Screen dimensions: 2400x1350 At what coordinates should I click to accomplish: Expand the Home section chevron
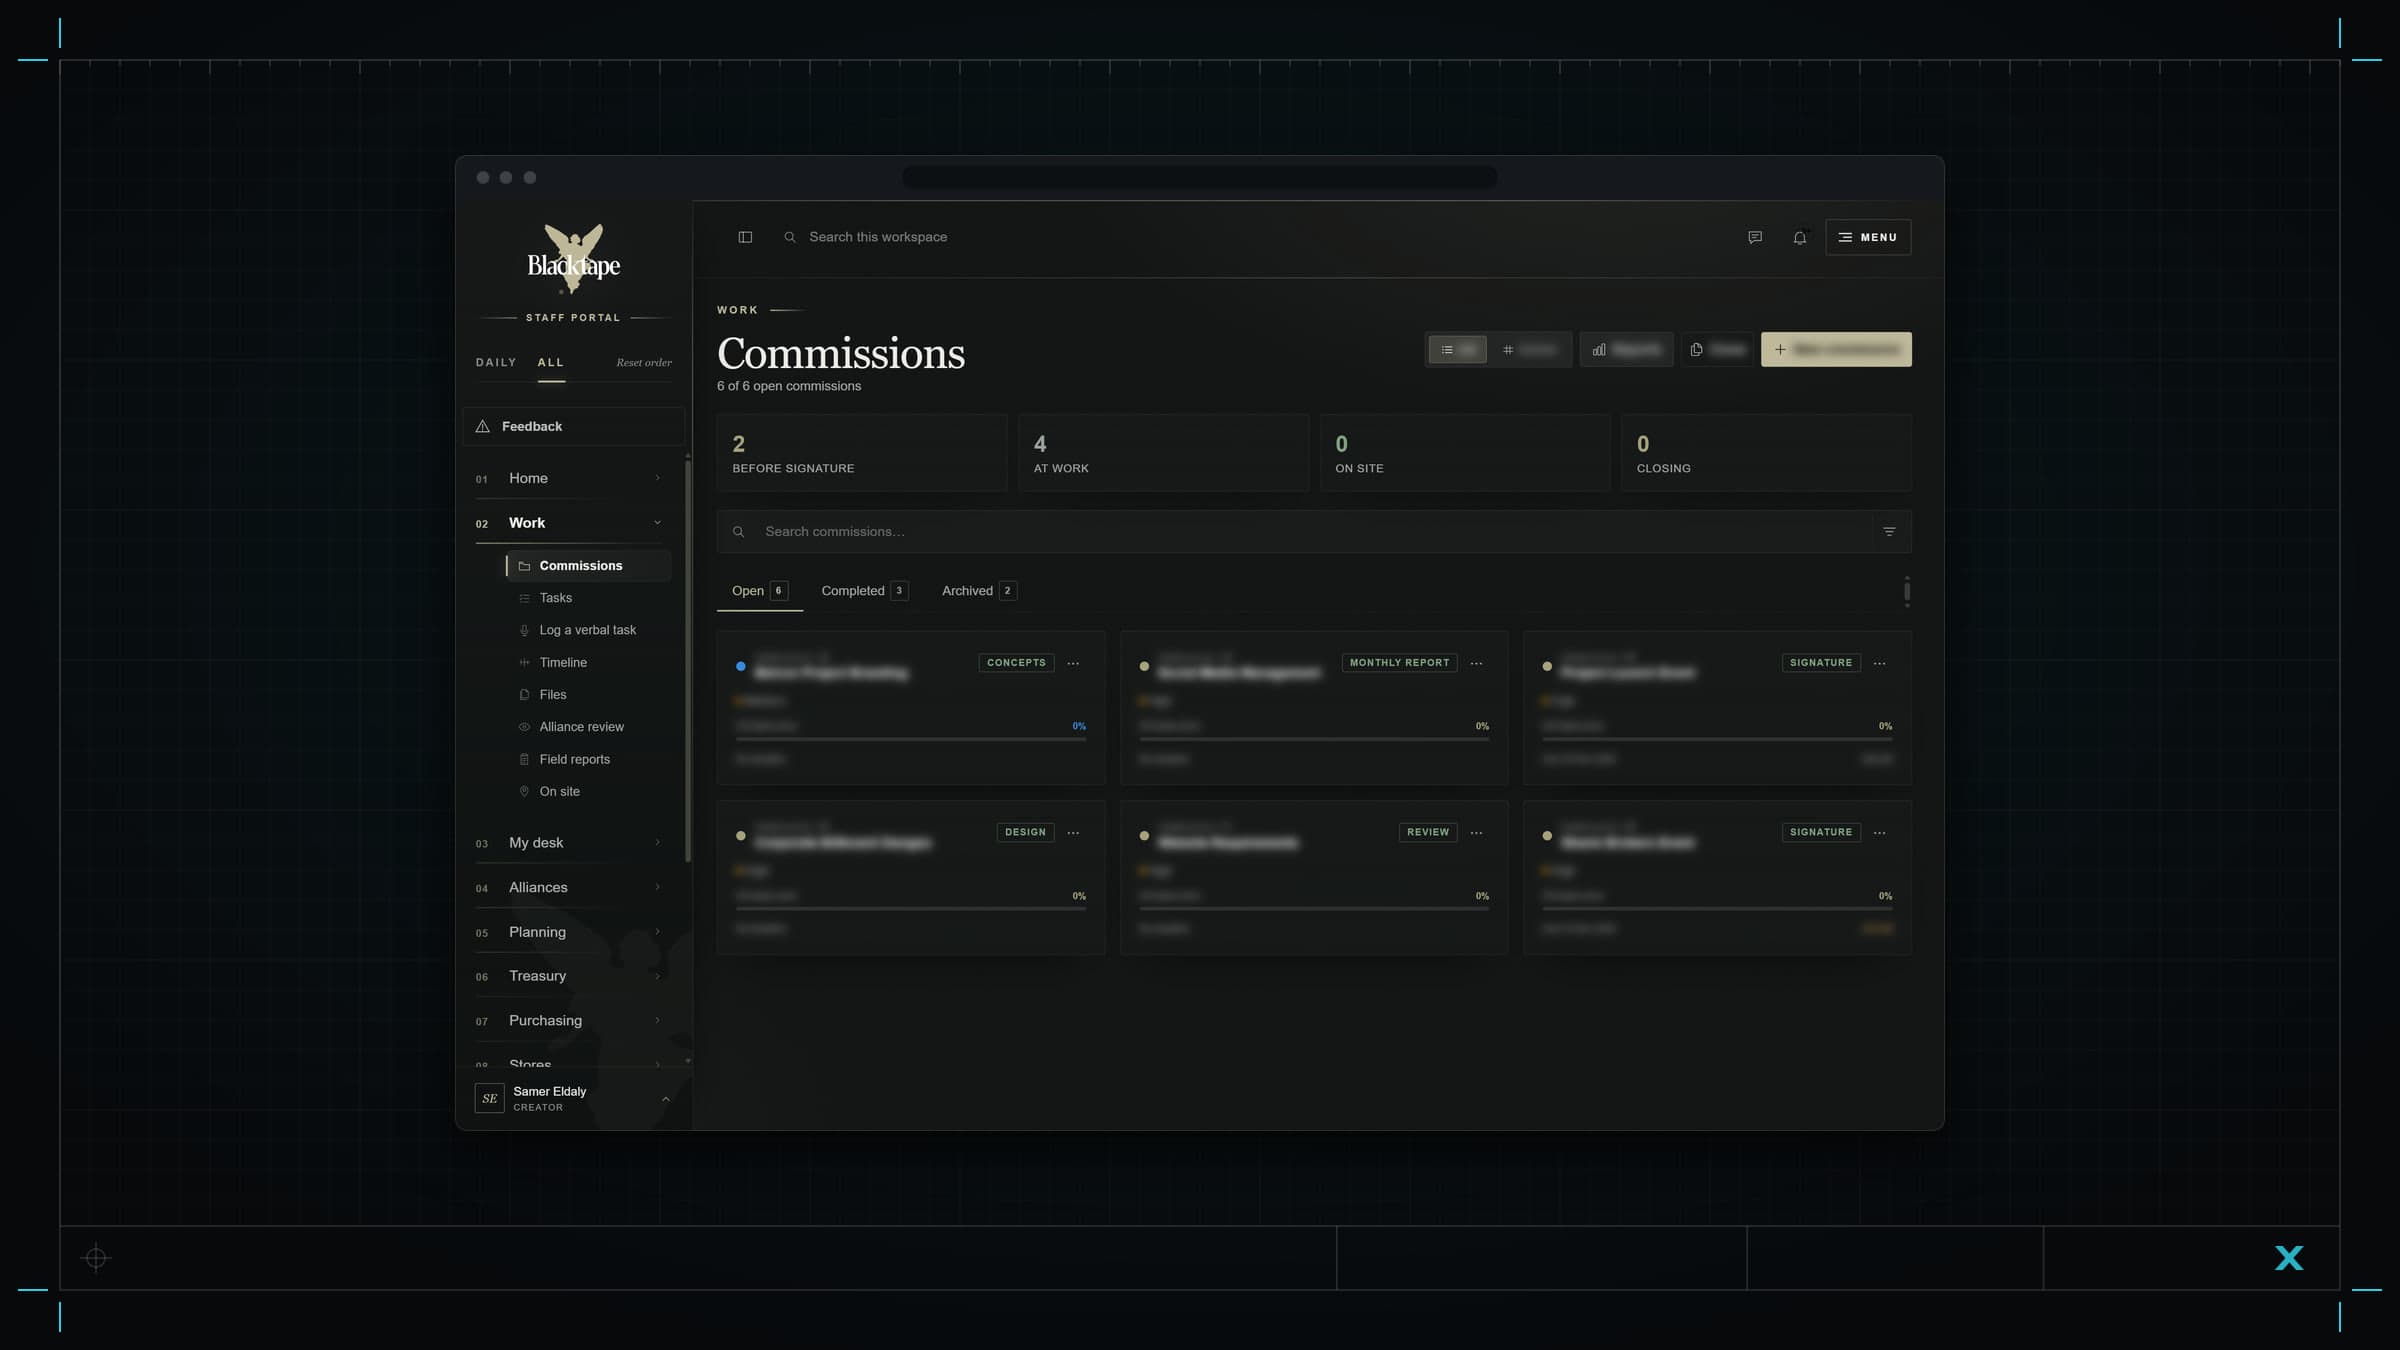click(657, 478)
